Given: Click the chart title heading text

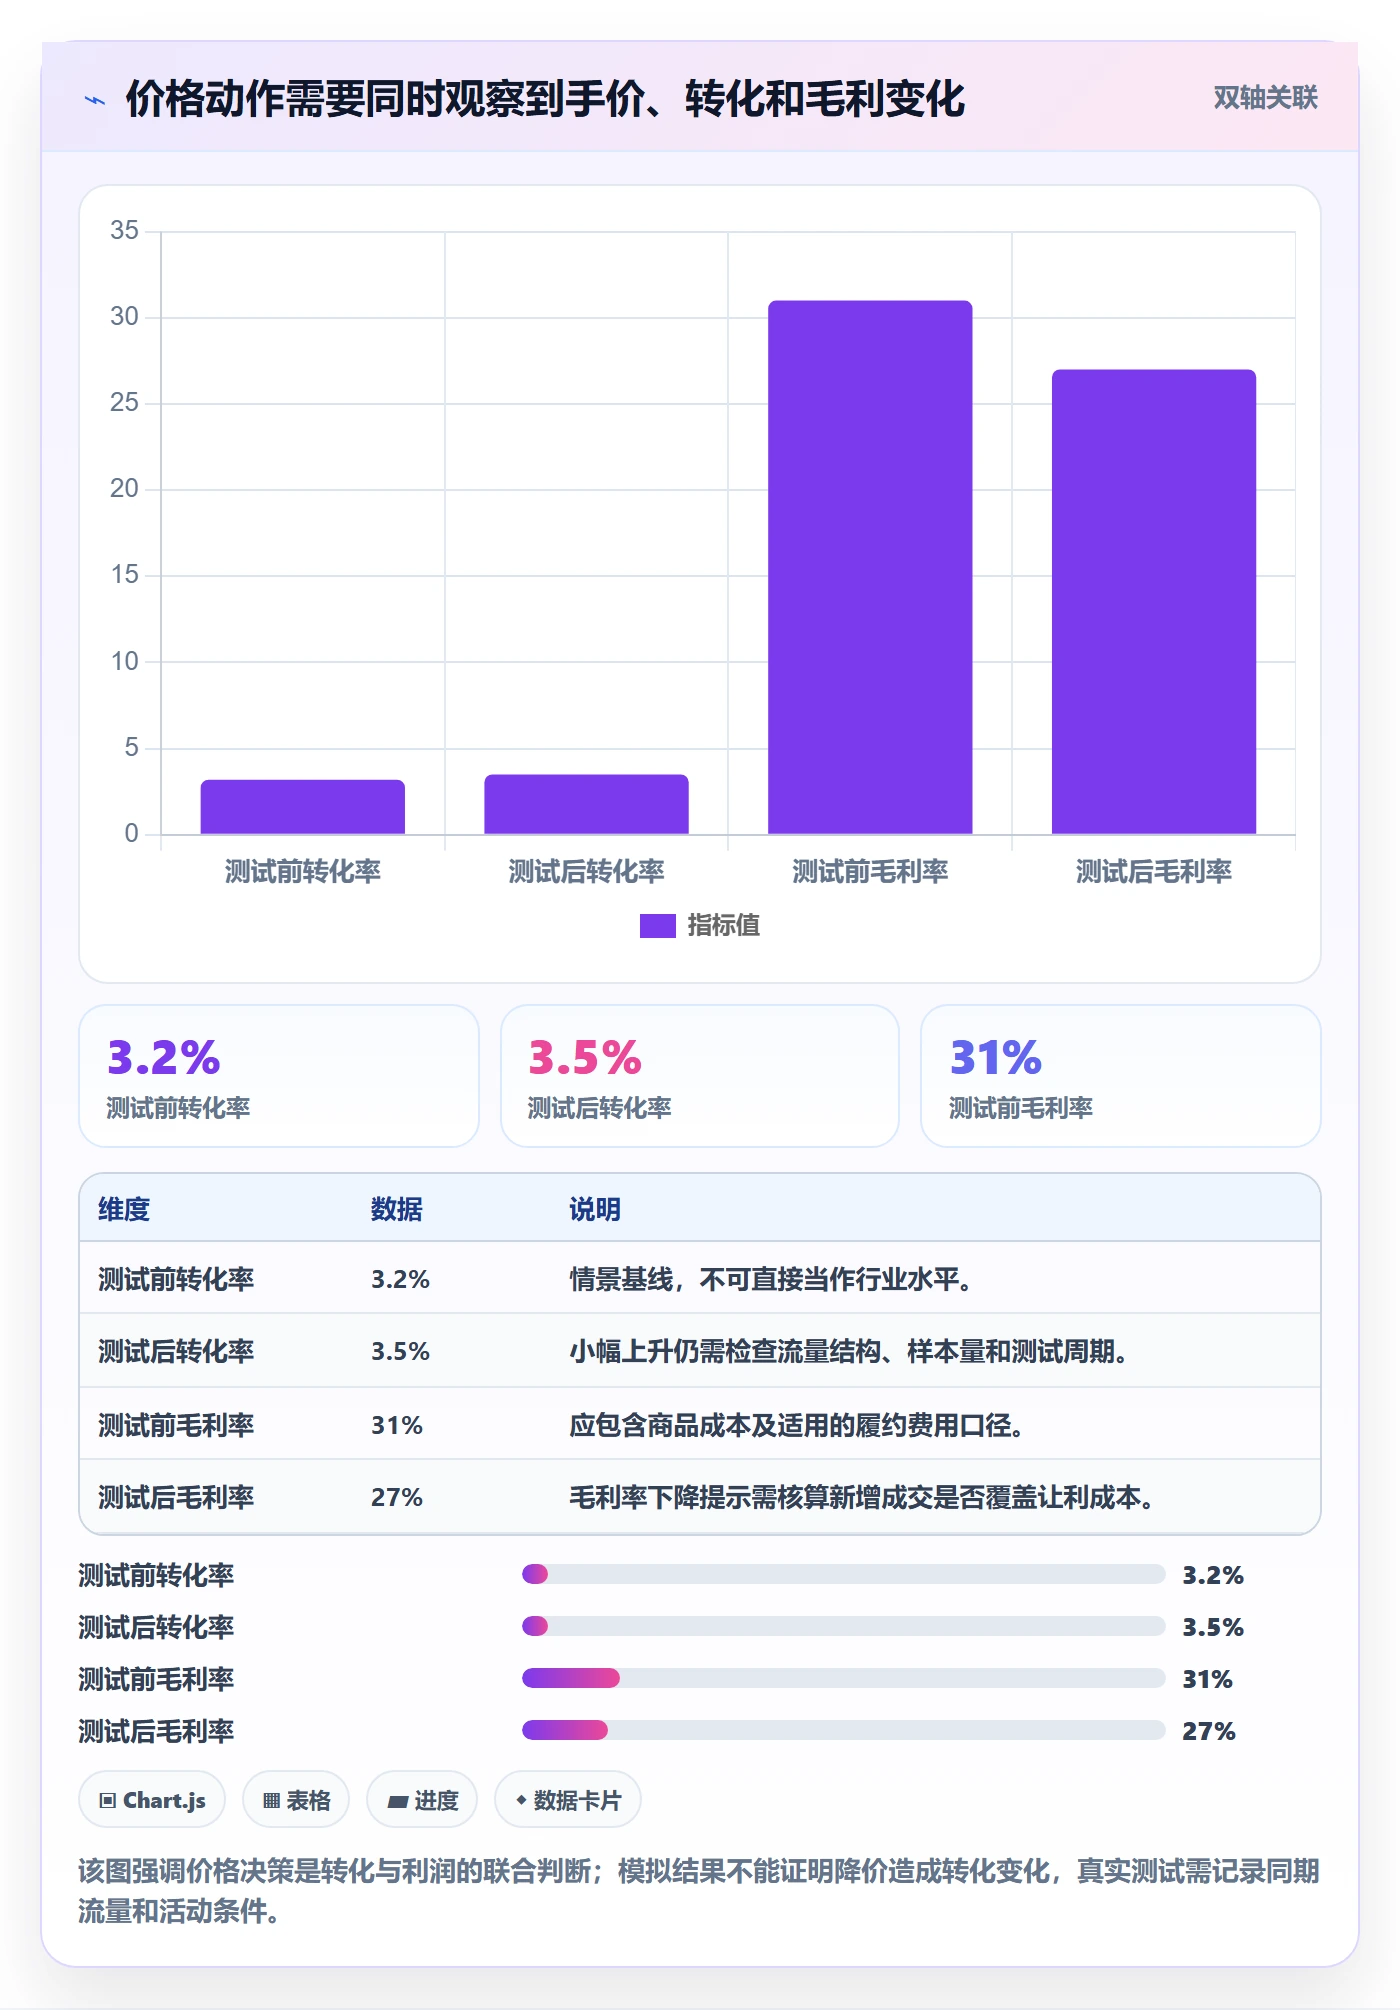Looking at the screenshot, I should [x=545, y=99].
